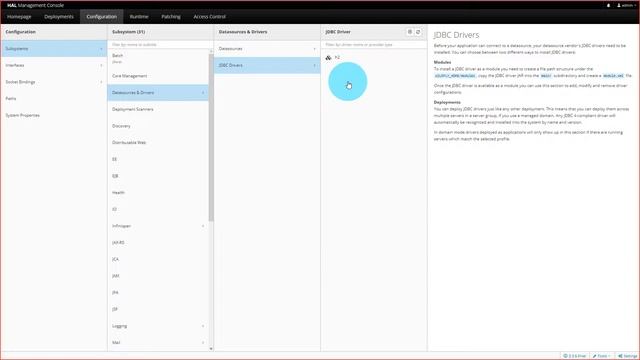Image resolution: width=640 pixels, height=360 pixels.
Task: Select the Discovery subsystem
Action: pos(158,126)
